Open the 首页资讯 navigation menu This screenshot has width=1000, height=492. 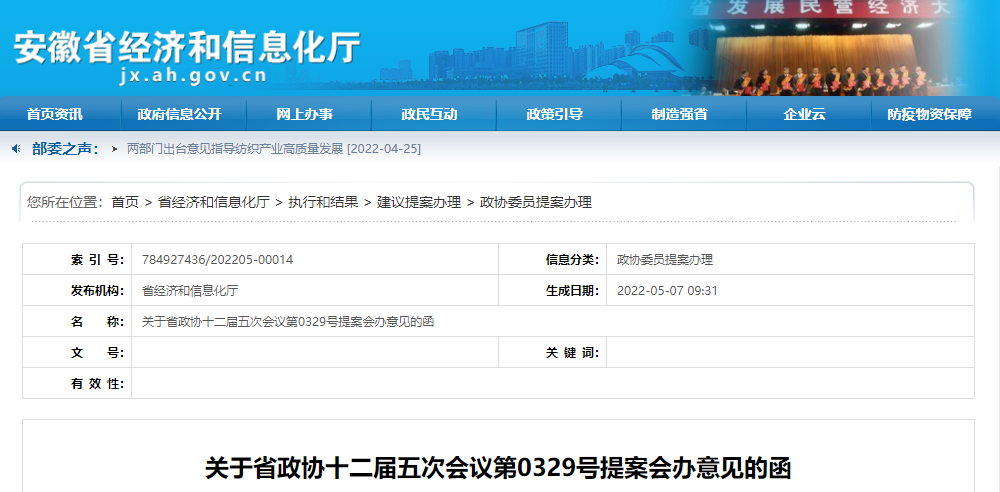(x=55, y=114)
